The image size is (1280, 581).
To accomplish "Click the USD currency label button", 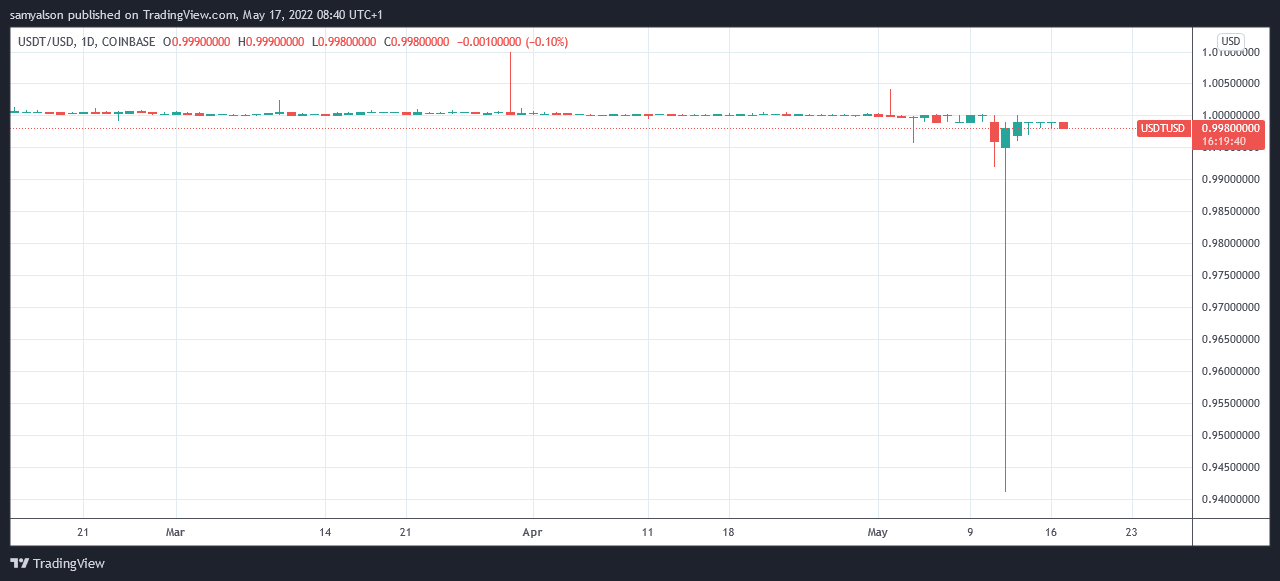I will (1230, 41).
